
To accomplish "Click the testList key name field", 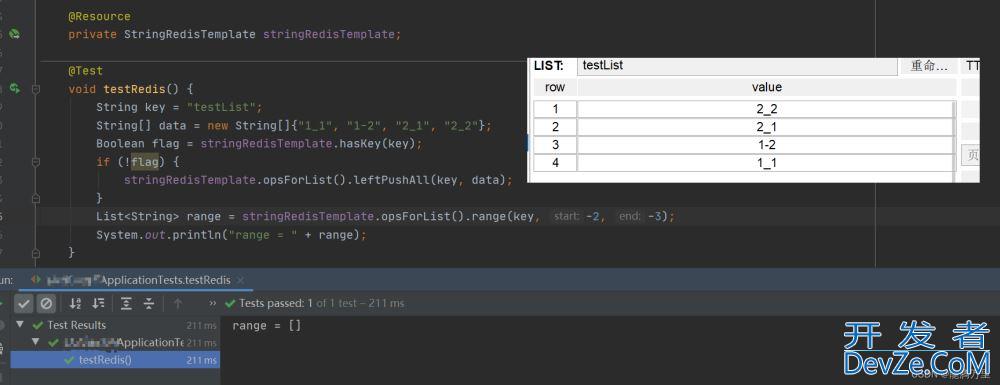I will (x=737, y=66).
